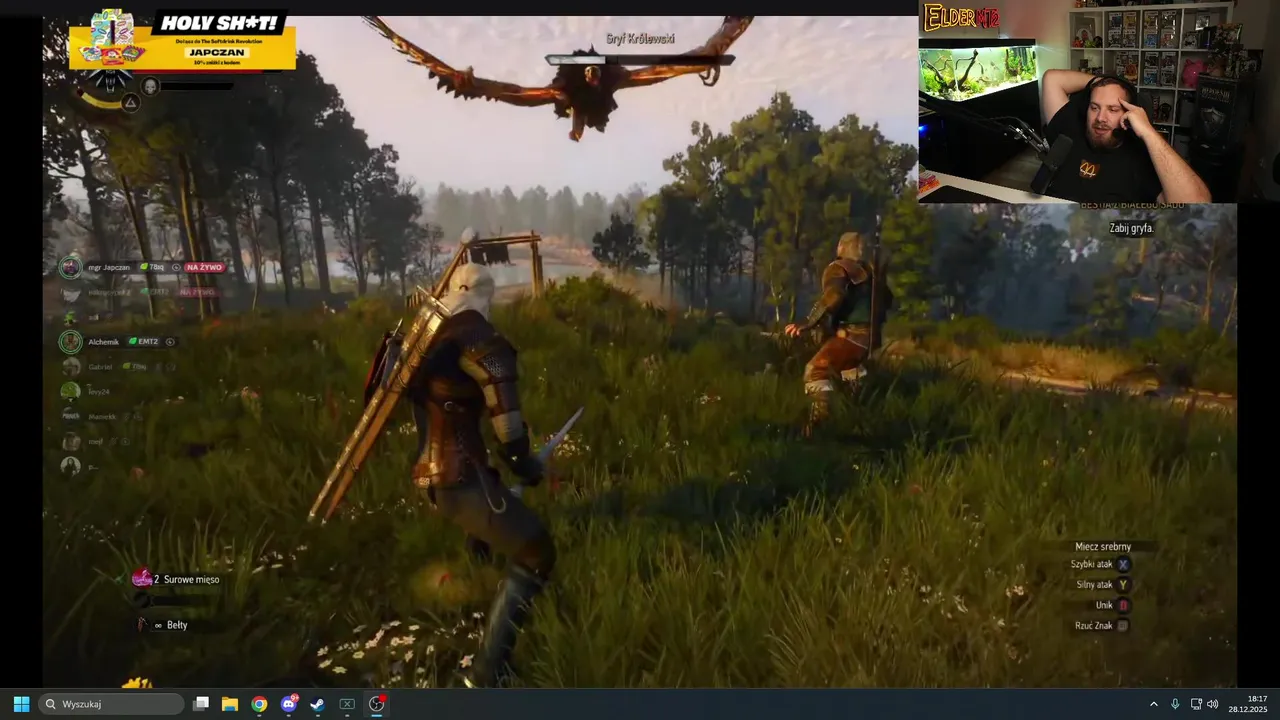Image resolution: width=1280 pixels, height=720 pixels.
Task: Click the Wyszukaj taskbar search field
Action: [111, 704]
